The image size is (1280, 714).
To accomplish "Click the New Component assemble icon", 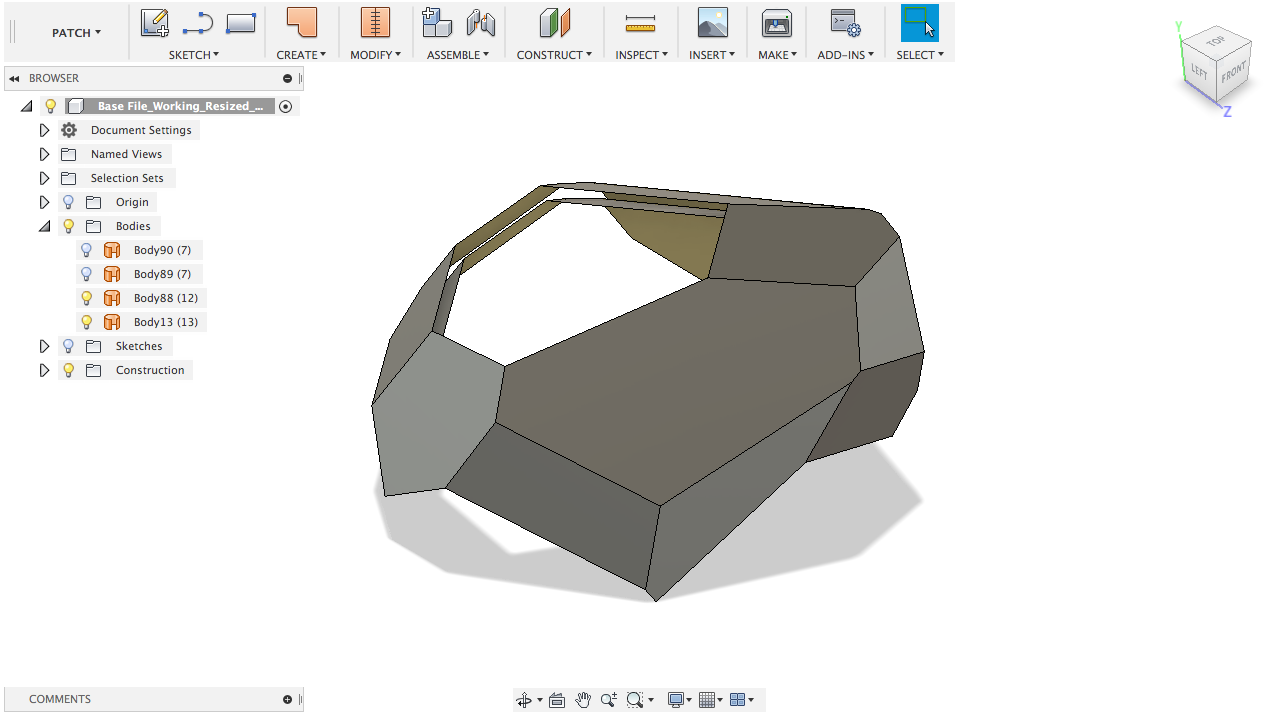I will point(437,23).
